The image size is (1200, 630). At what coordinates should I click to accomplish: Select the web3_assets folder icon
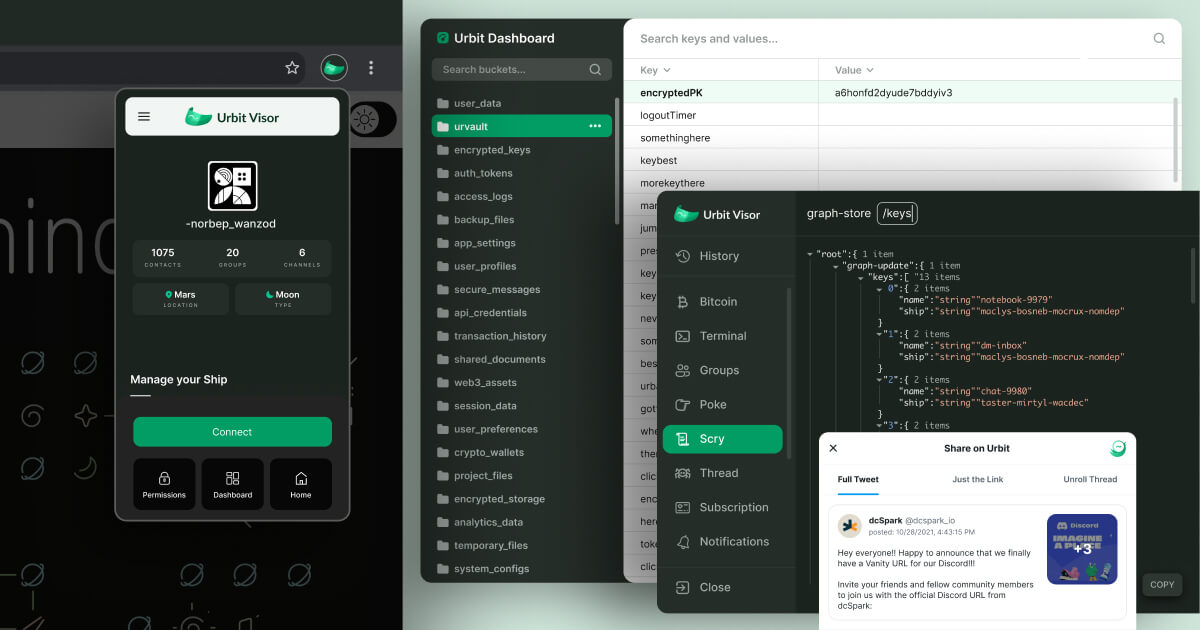(x=443, y=383)
